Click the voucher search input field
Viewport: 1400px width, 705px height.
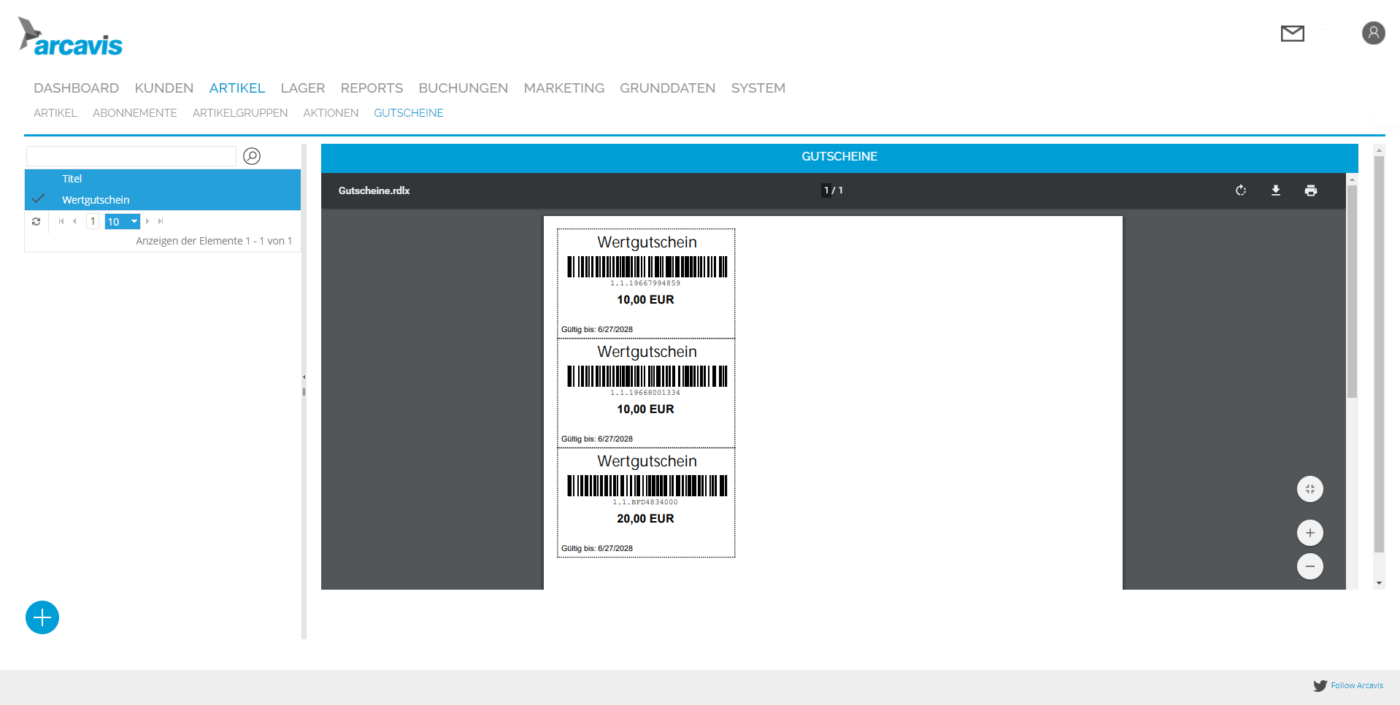tap(131, 156)
